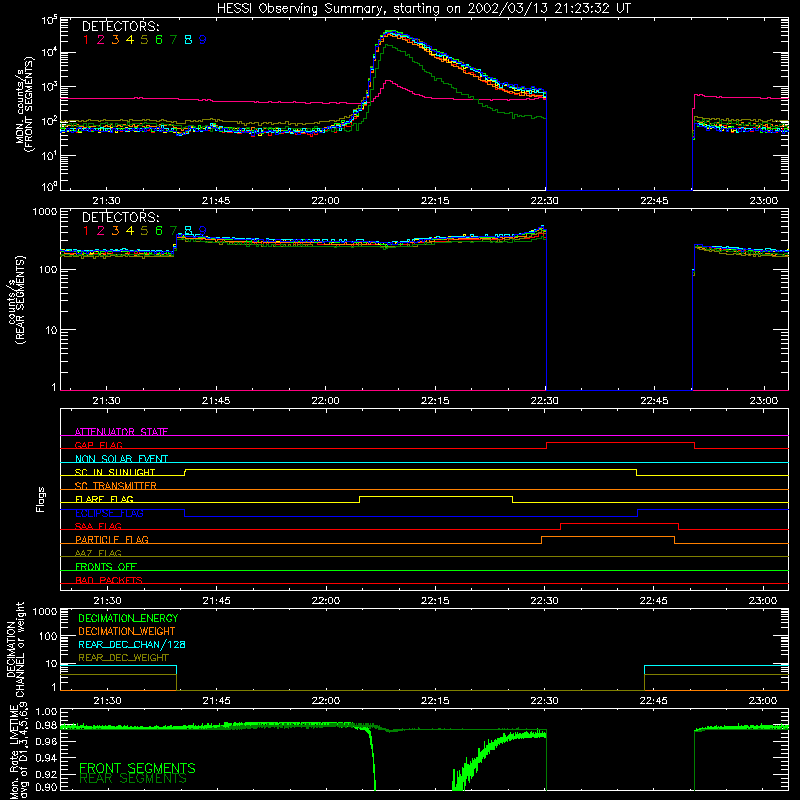Select orange detector 3 in rear segments legend

[x=115, y=231]
